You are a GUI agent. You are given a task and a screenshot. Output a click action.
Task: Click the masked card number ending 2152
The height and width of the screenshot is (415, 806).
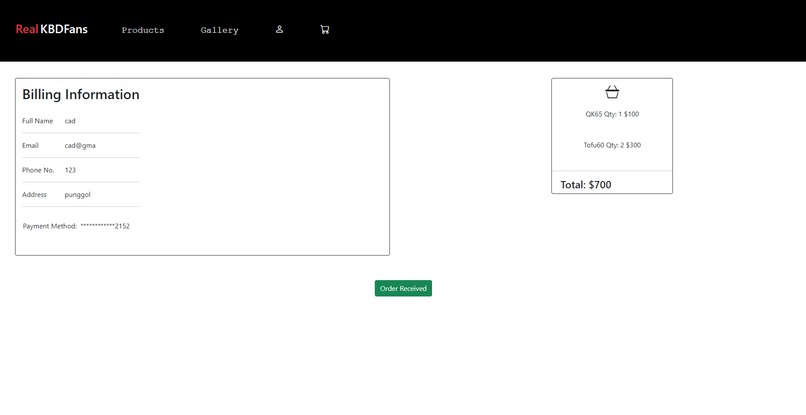coord(105,226)
